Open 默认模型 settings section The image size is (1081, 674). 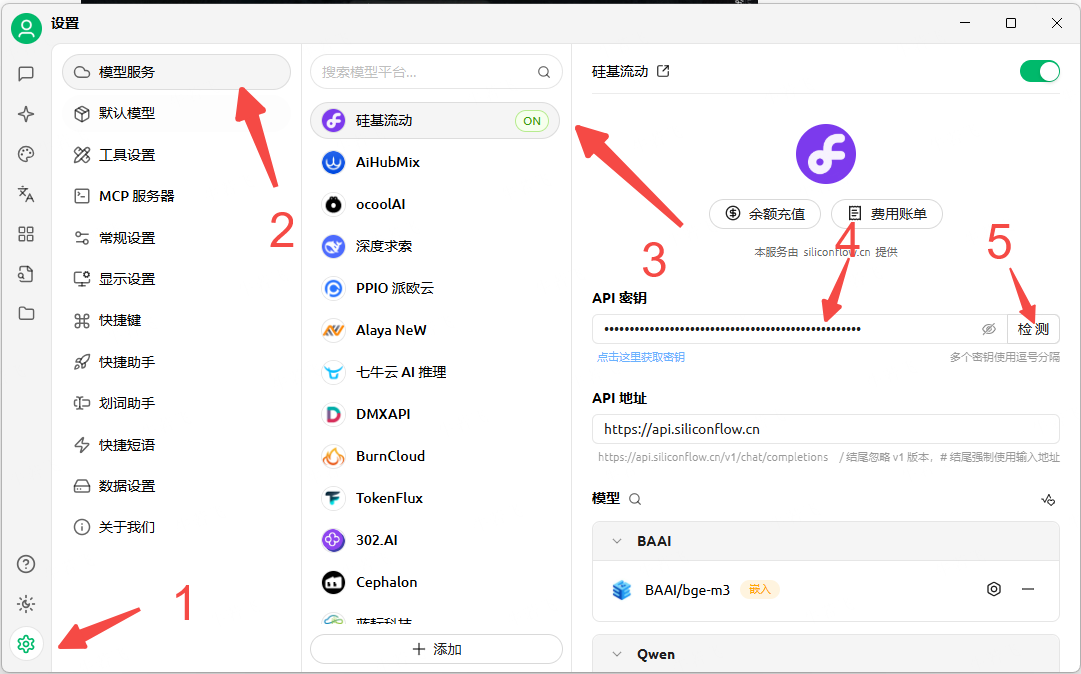pyautogui.click(x=176, y=114)
